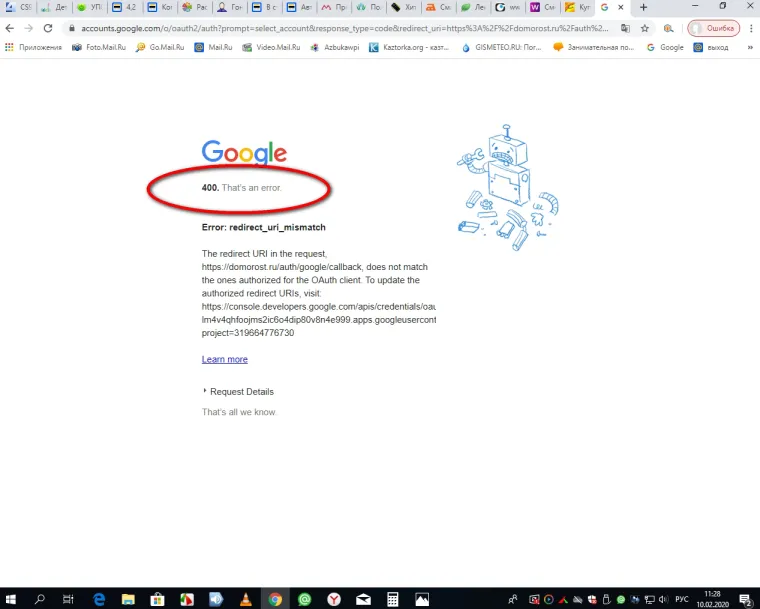Open Windows Start menu
Image resolution: width=760 pixels, height=609 pixels.
(x=12, y=599)
